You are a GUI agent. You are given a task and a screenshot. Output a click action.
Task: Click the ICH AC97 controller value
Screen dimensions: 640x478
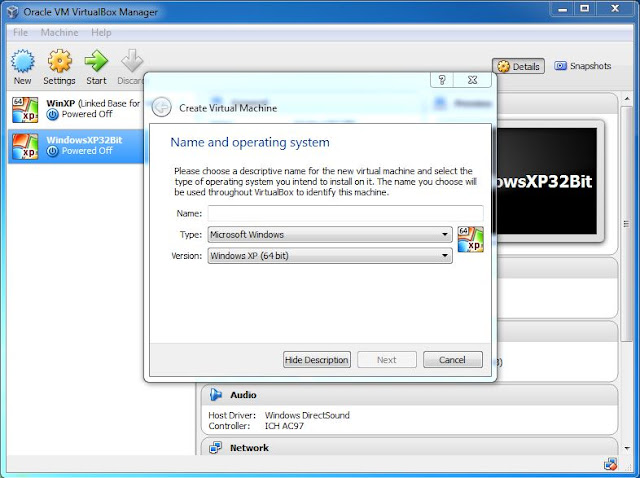(284, 426)
